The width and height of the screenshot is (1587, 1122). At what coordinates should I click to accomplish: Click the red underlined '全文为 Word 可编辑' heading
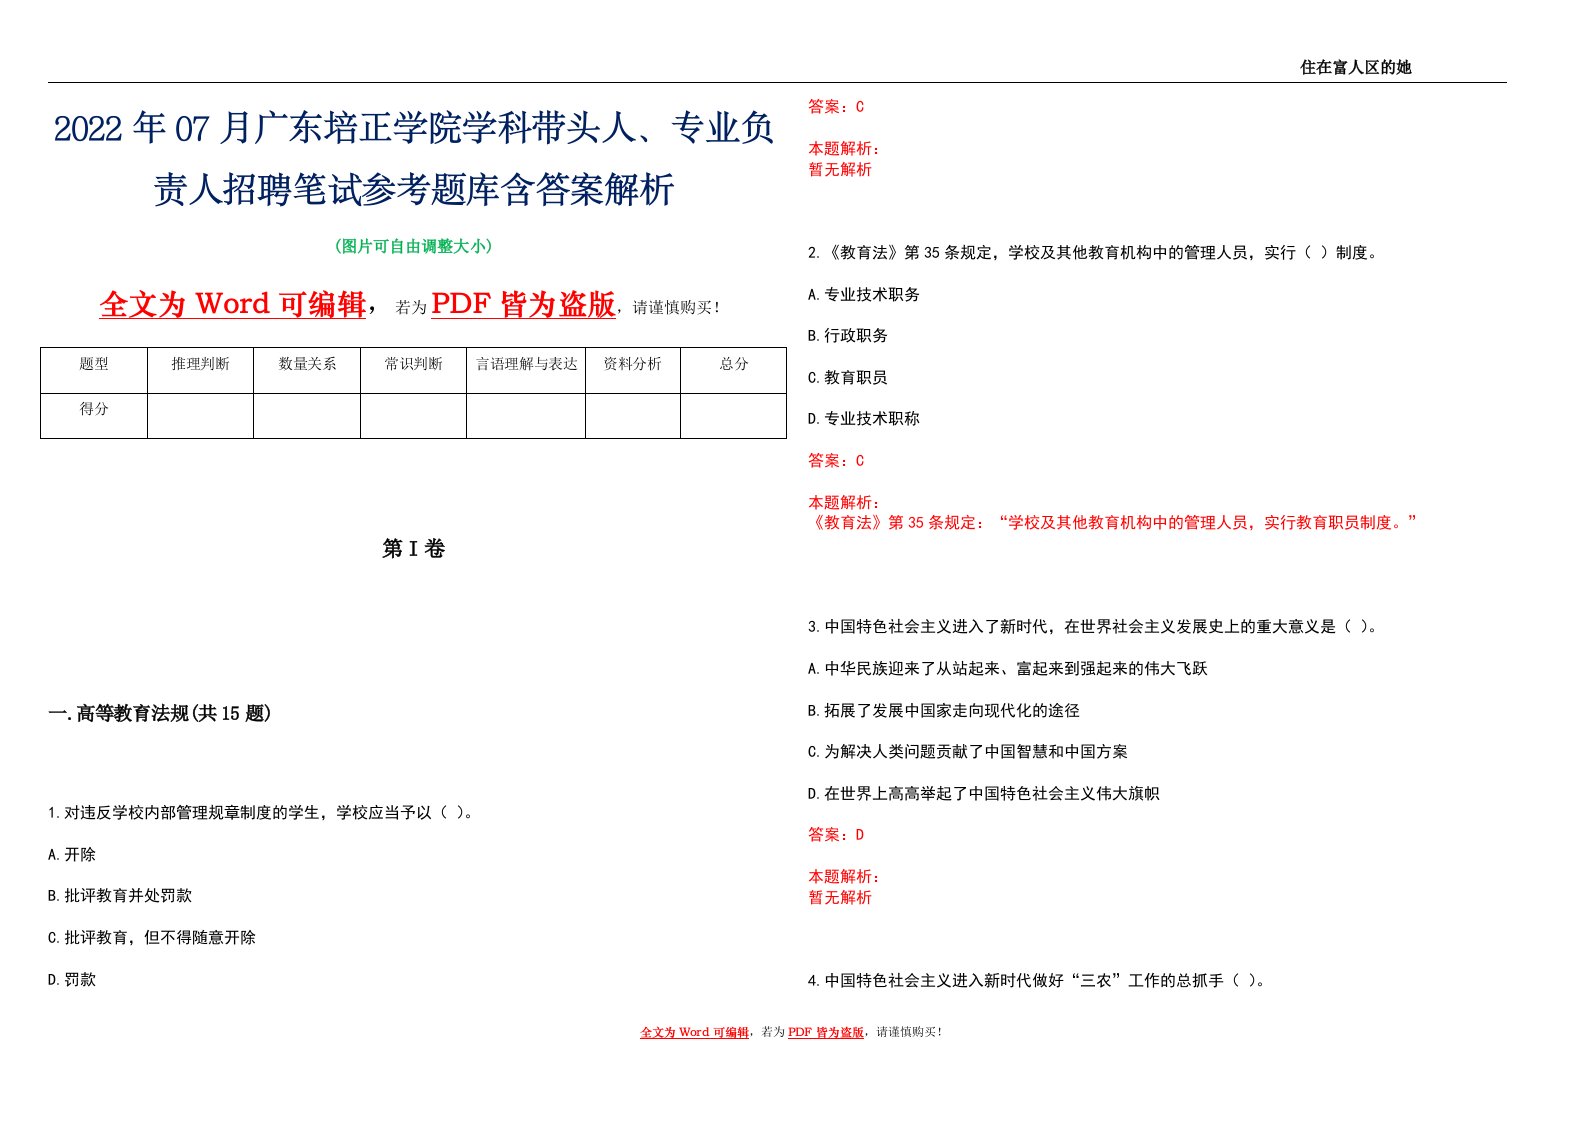point(233,304)
